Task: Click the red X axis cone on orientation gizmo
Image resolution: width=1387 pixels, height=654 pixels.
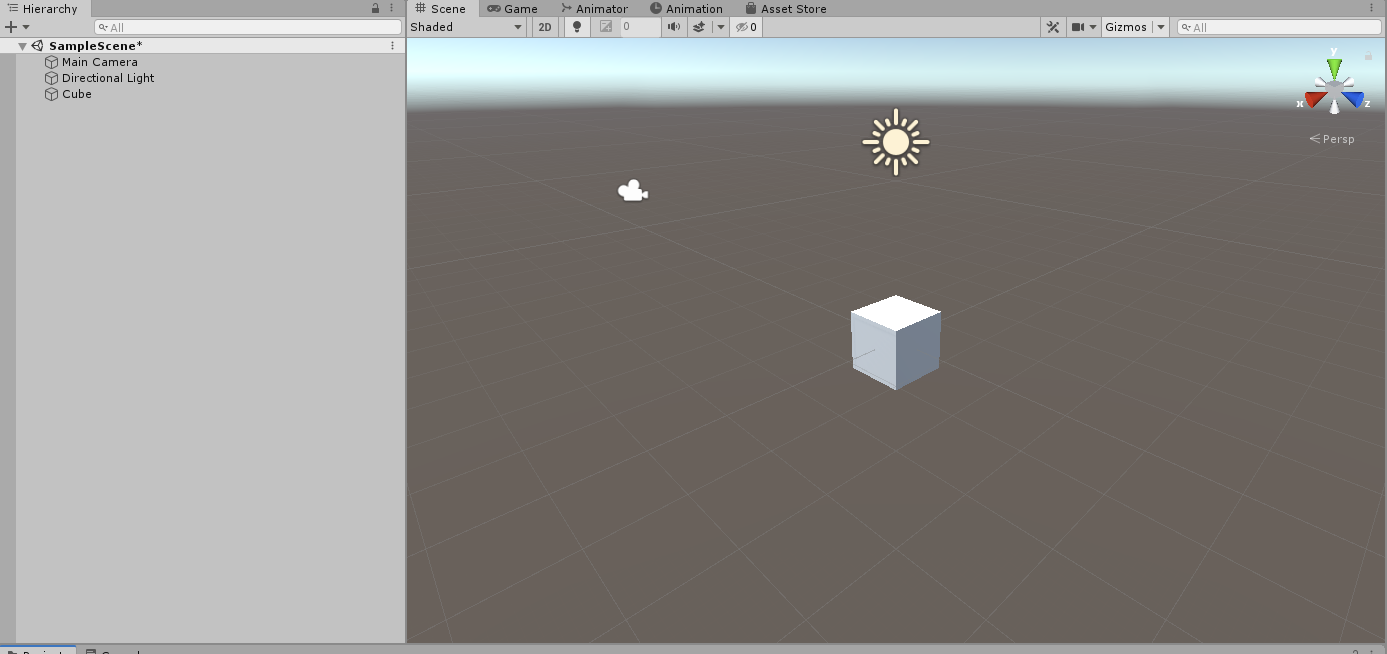Action: [1313, 99]
